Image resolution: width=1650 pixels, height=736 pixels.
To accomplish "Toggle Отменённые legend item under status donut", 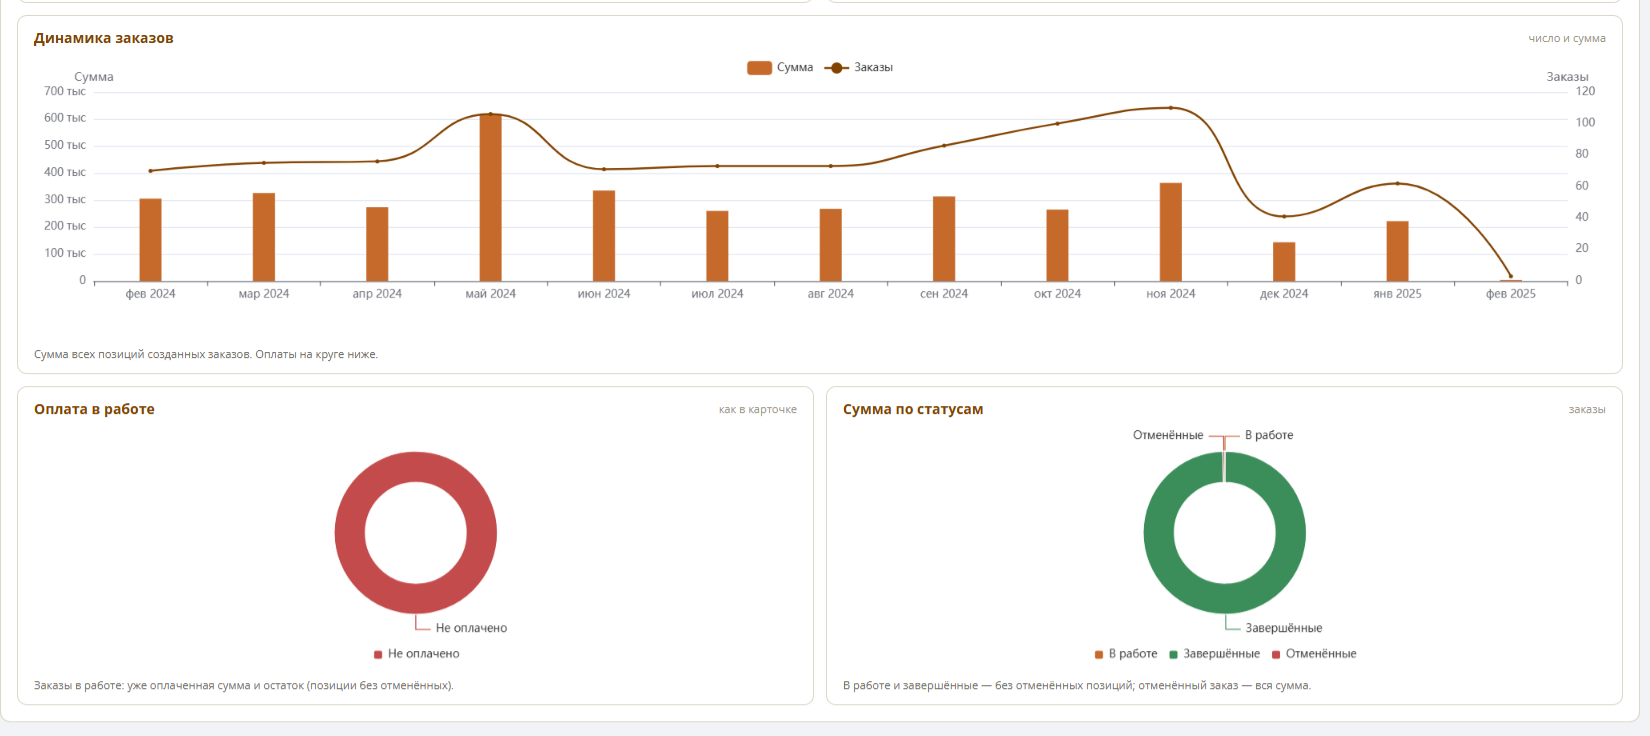I will [x=1314, y=654].
